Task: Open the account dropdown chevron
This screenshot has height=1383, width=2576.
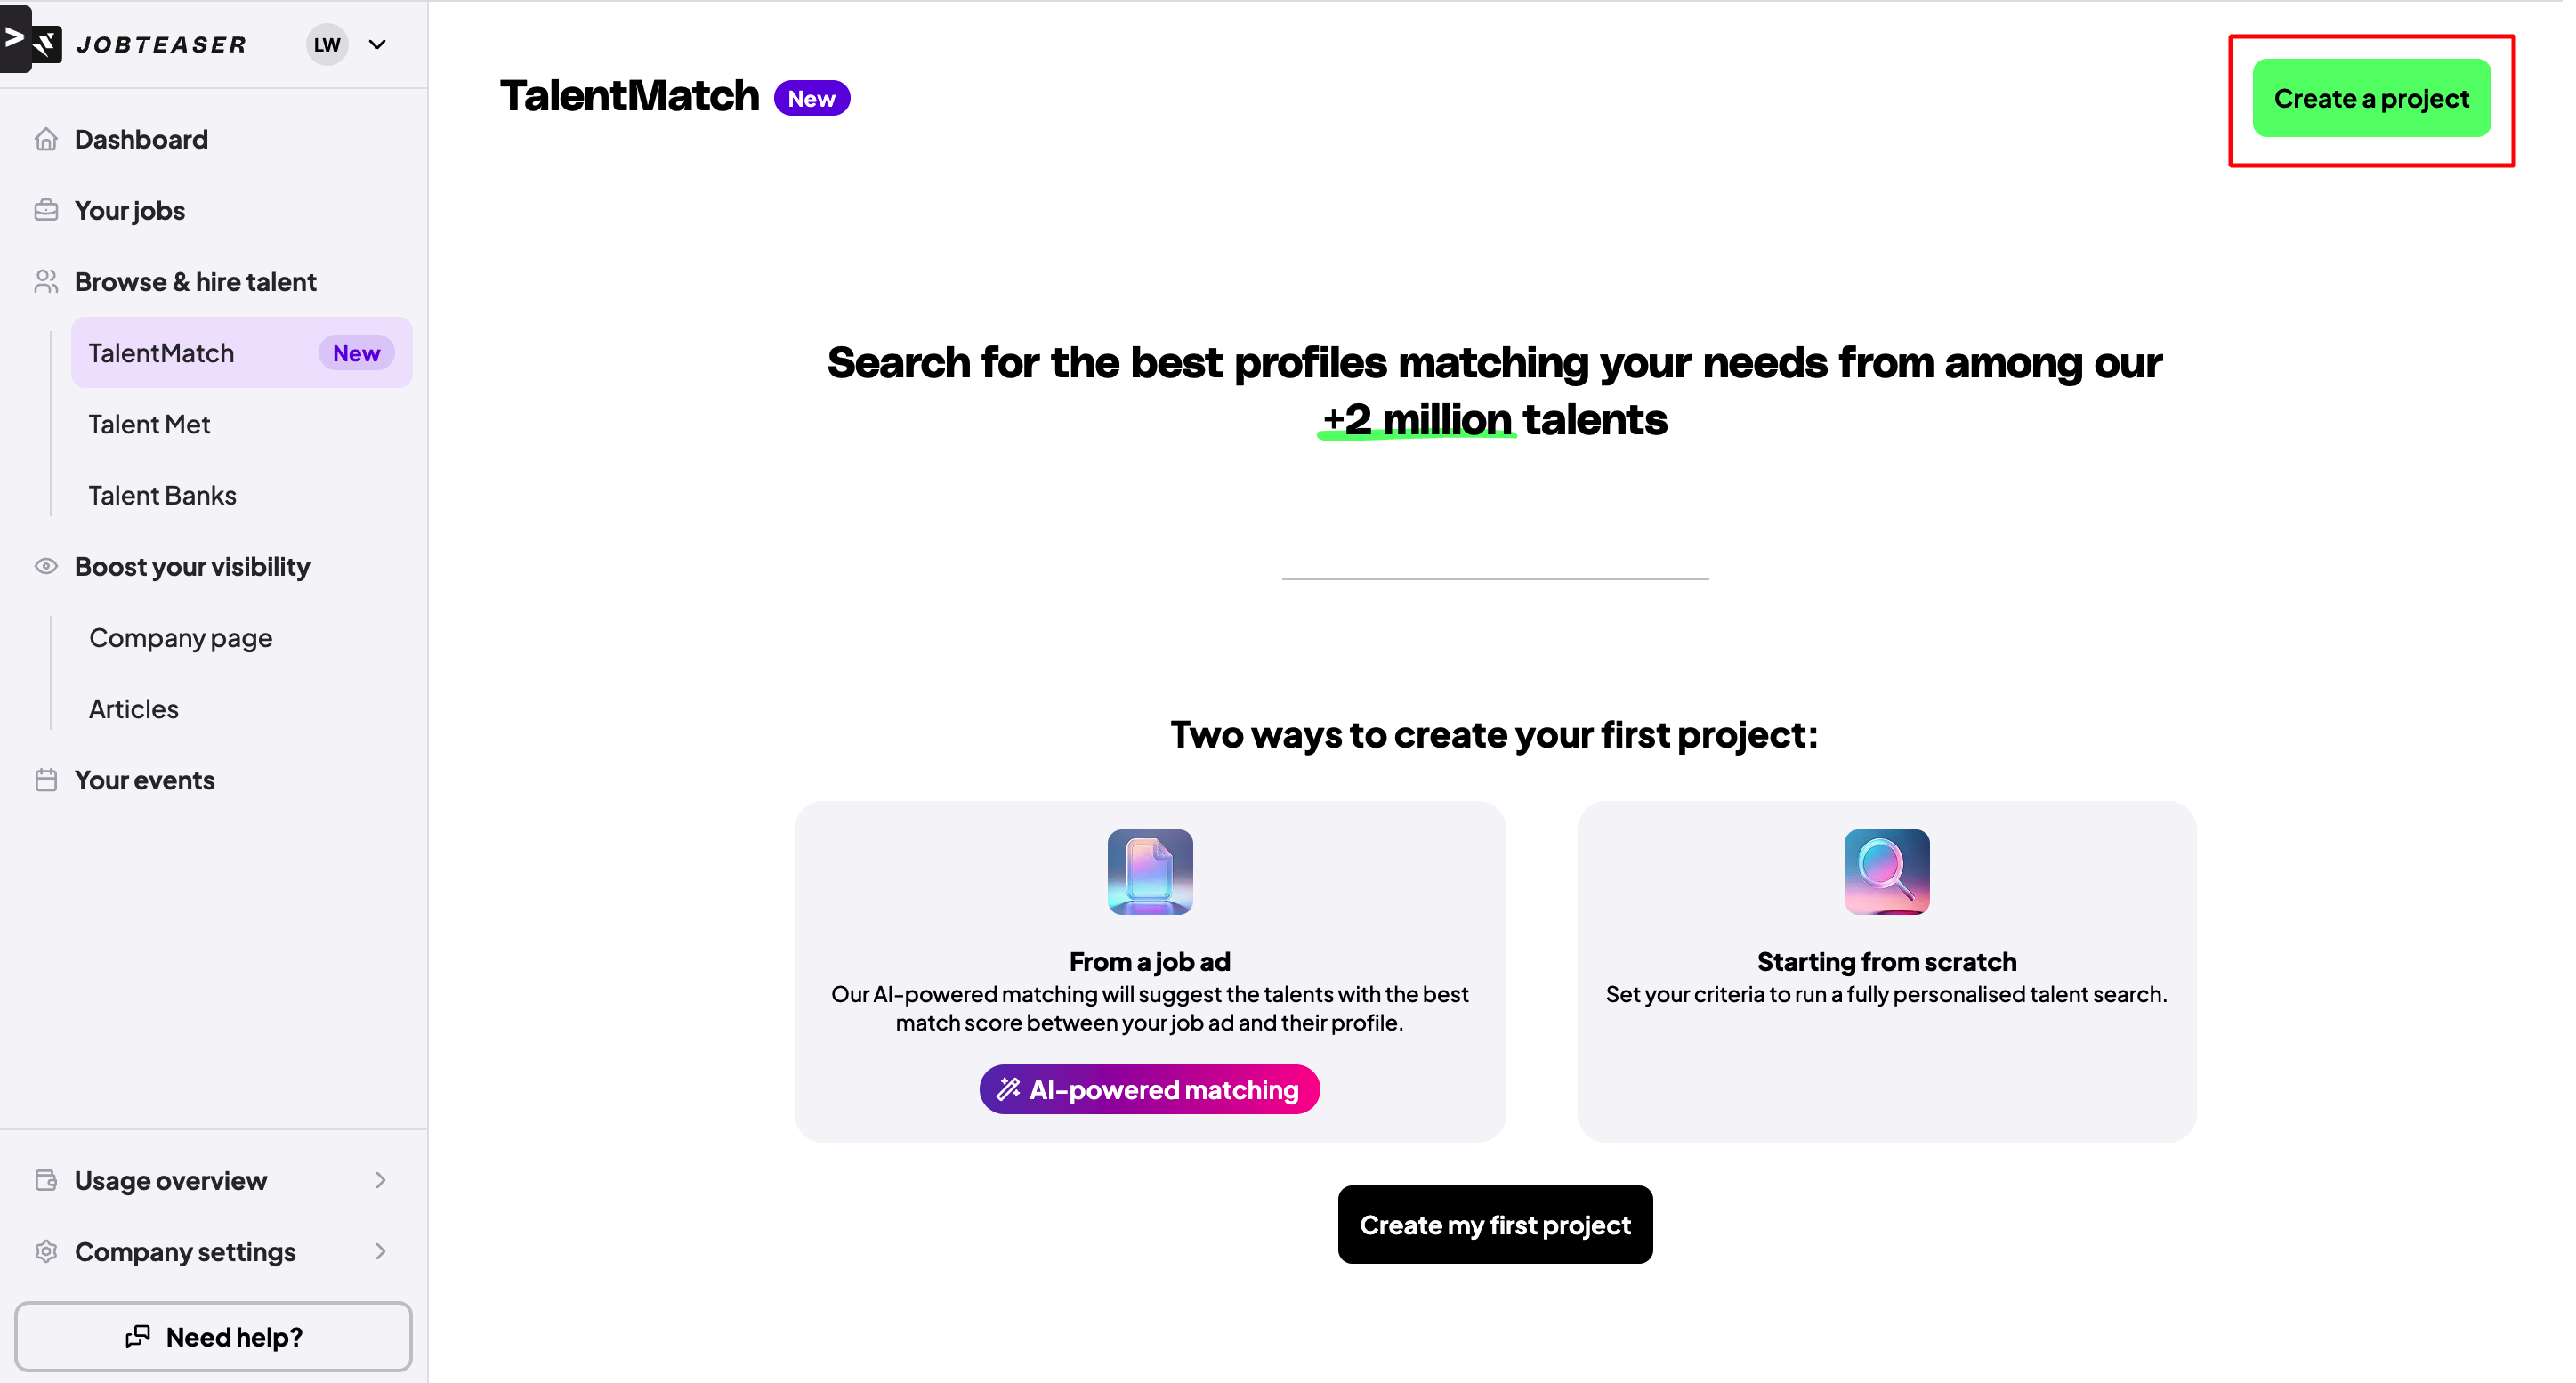Action: pyautogui.click(x=378, y=44)
